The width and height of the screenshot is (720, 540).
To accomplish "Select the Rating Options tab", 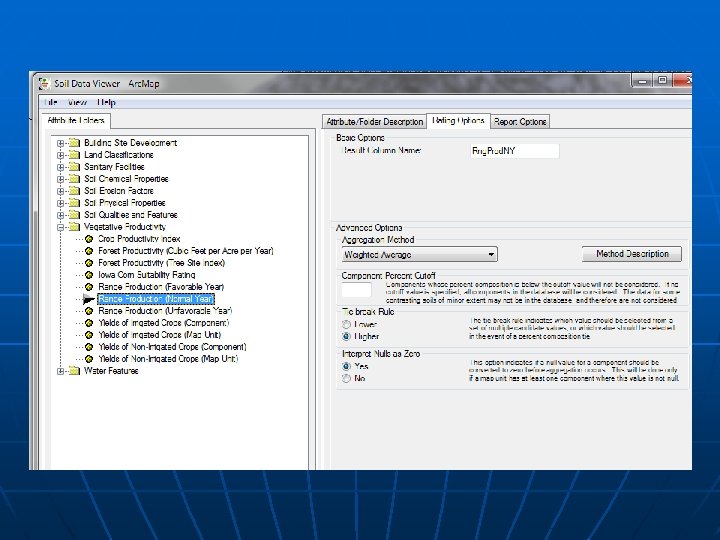I will tap(458, 121).
